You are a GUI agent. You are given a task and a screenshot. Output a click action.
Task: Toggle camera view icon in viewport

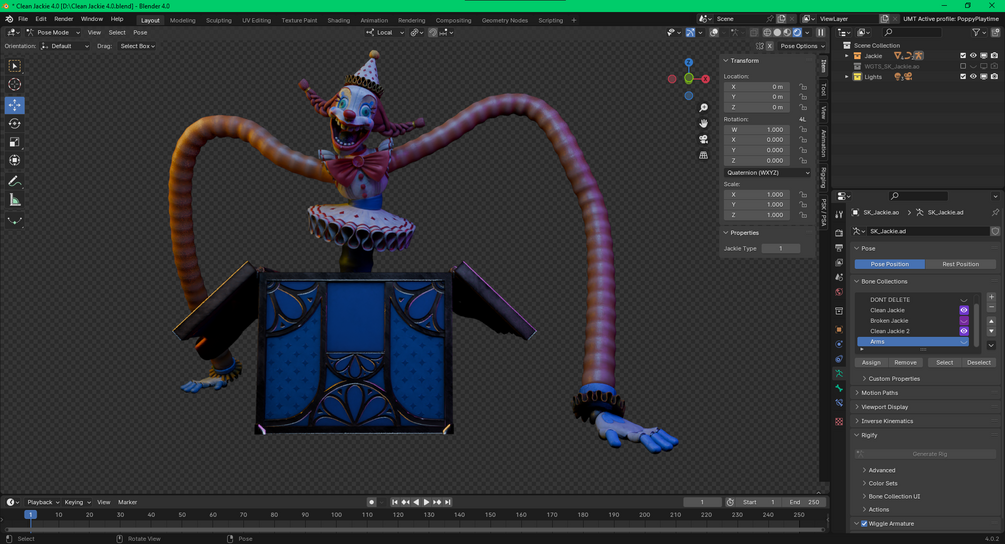(x=703, y=139)
